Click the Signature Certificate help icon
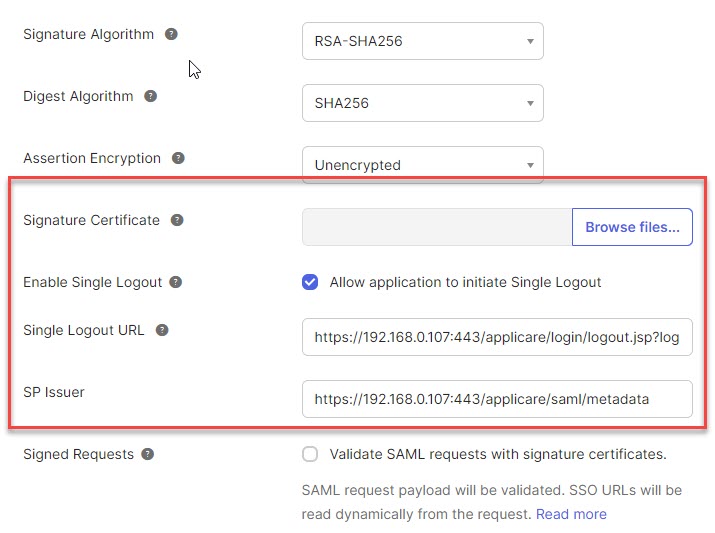The height and width of the screenshot is (533, 715). tap(177, 220)
